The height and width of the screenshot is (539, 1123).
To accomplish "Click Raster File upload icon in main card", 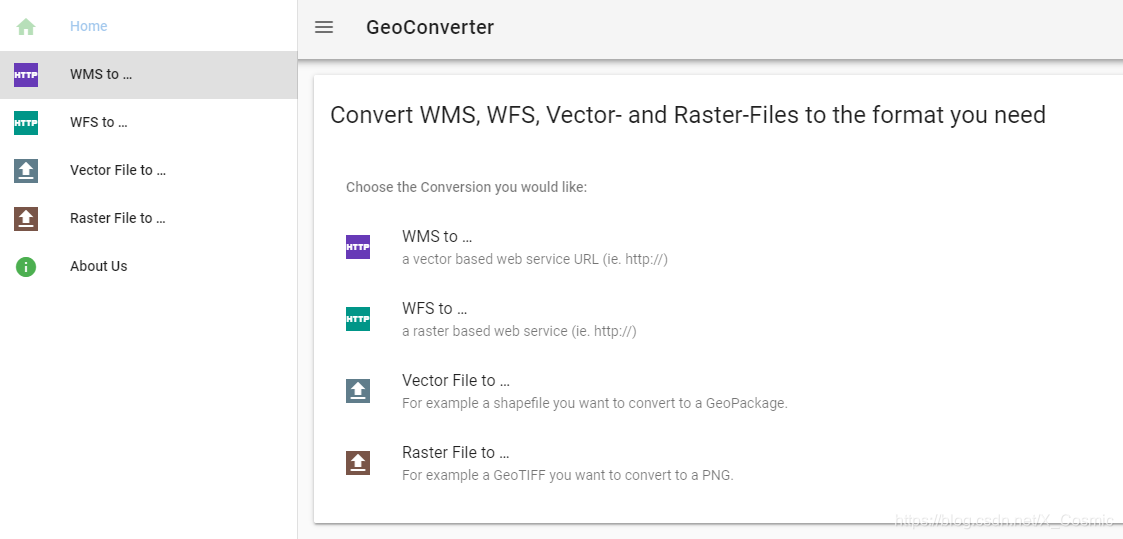I will [x=358, y=463].
